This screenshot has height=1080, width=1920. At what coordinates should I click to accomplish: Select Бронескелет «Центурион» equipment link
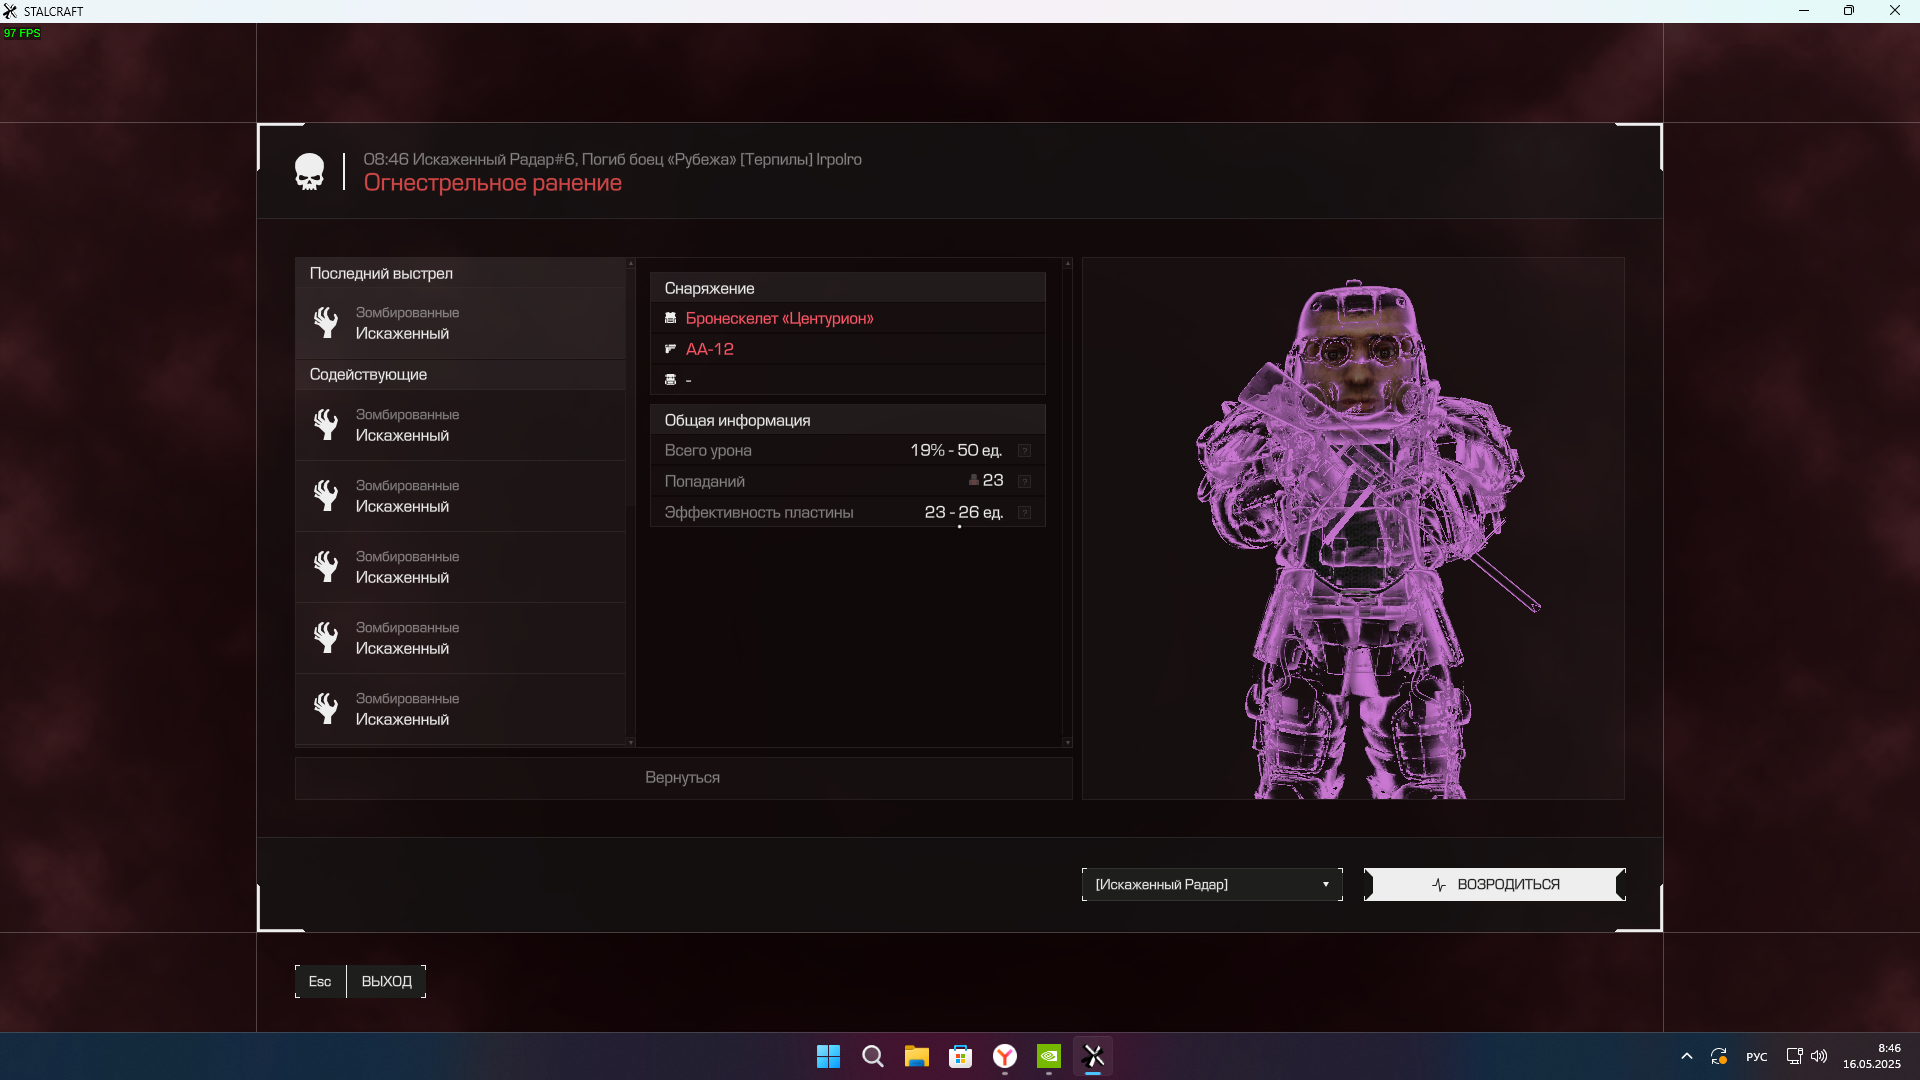coord(779,318)
